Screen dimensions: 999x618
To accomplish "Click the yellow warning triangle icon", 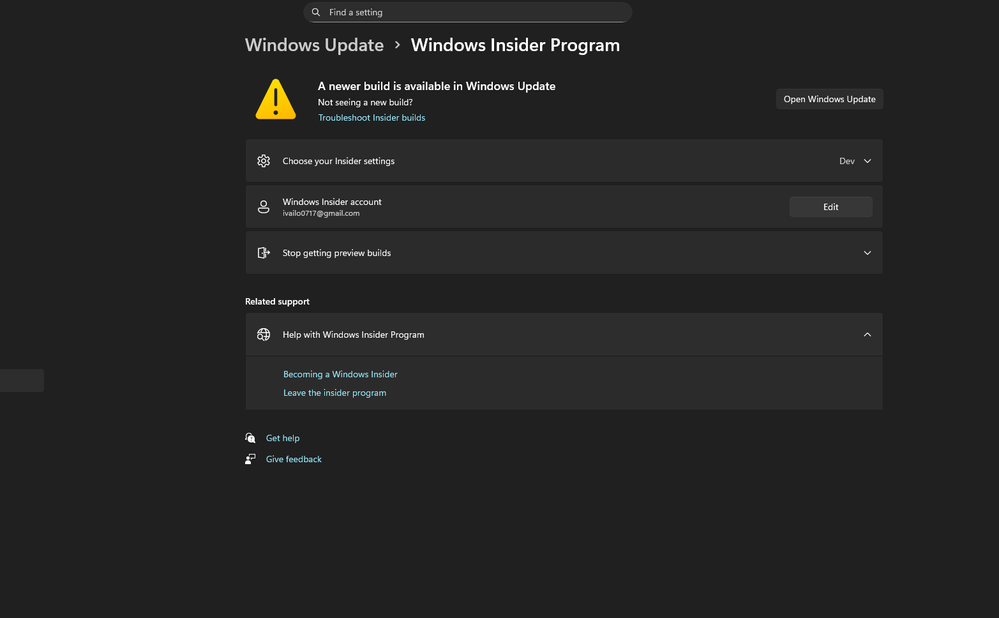I will click(275, 99).
